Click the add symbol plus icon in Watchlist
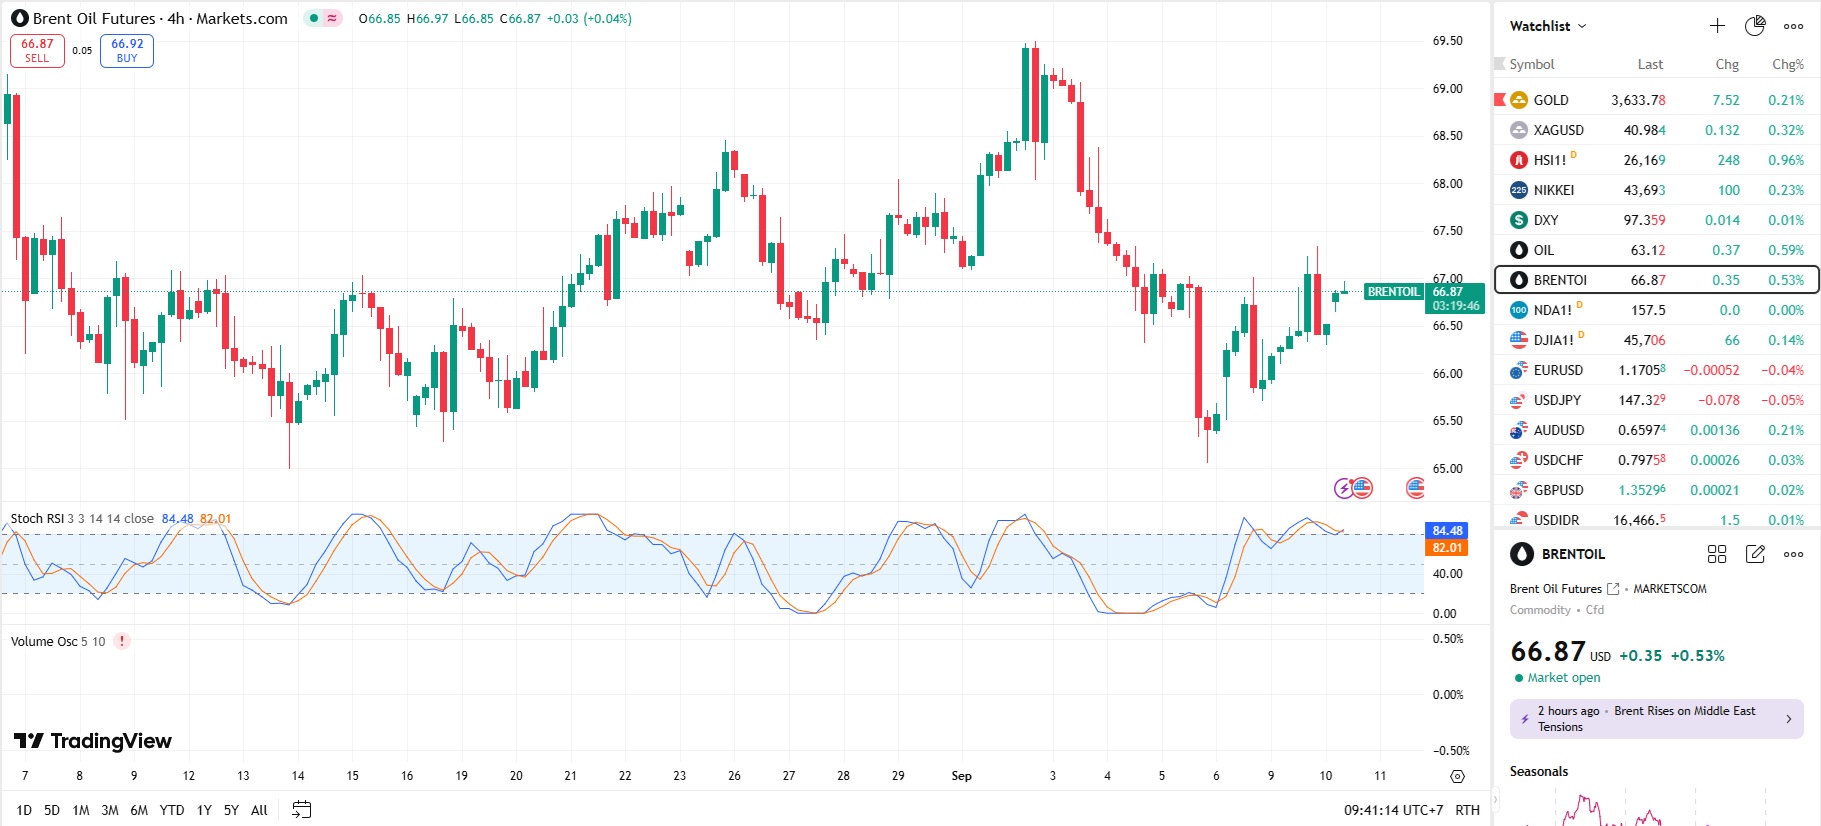The image size is (1821, 826). [x=1717, y=26]
